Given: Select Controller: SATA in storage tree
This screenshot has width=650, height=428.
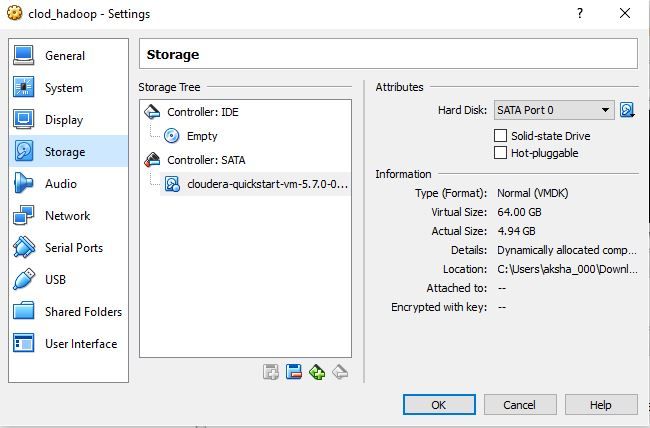Looking at the screenshot, I should tap(205, 160).
